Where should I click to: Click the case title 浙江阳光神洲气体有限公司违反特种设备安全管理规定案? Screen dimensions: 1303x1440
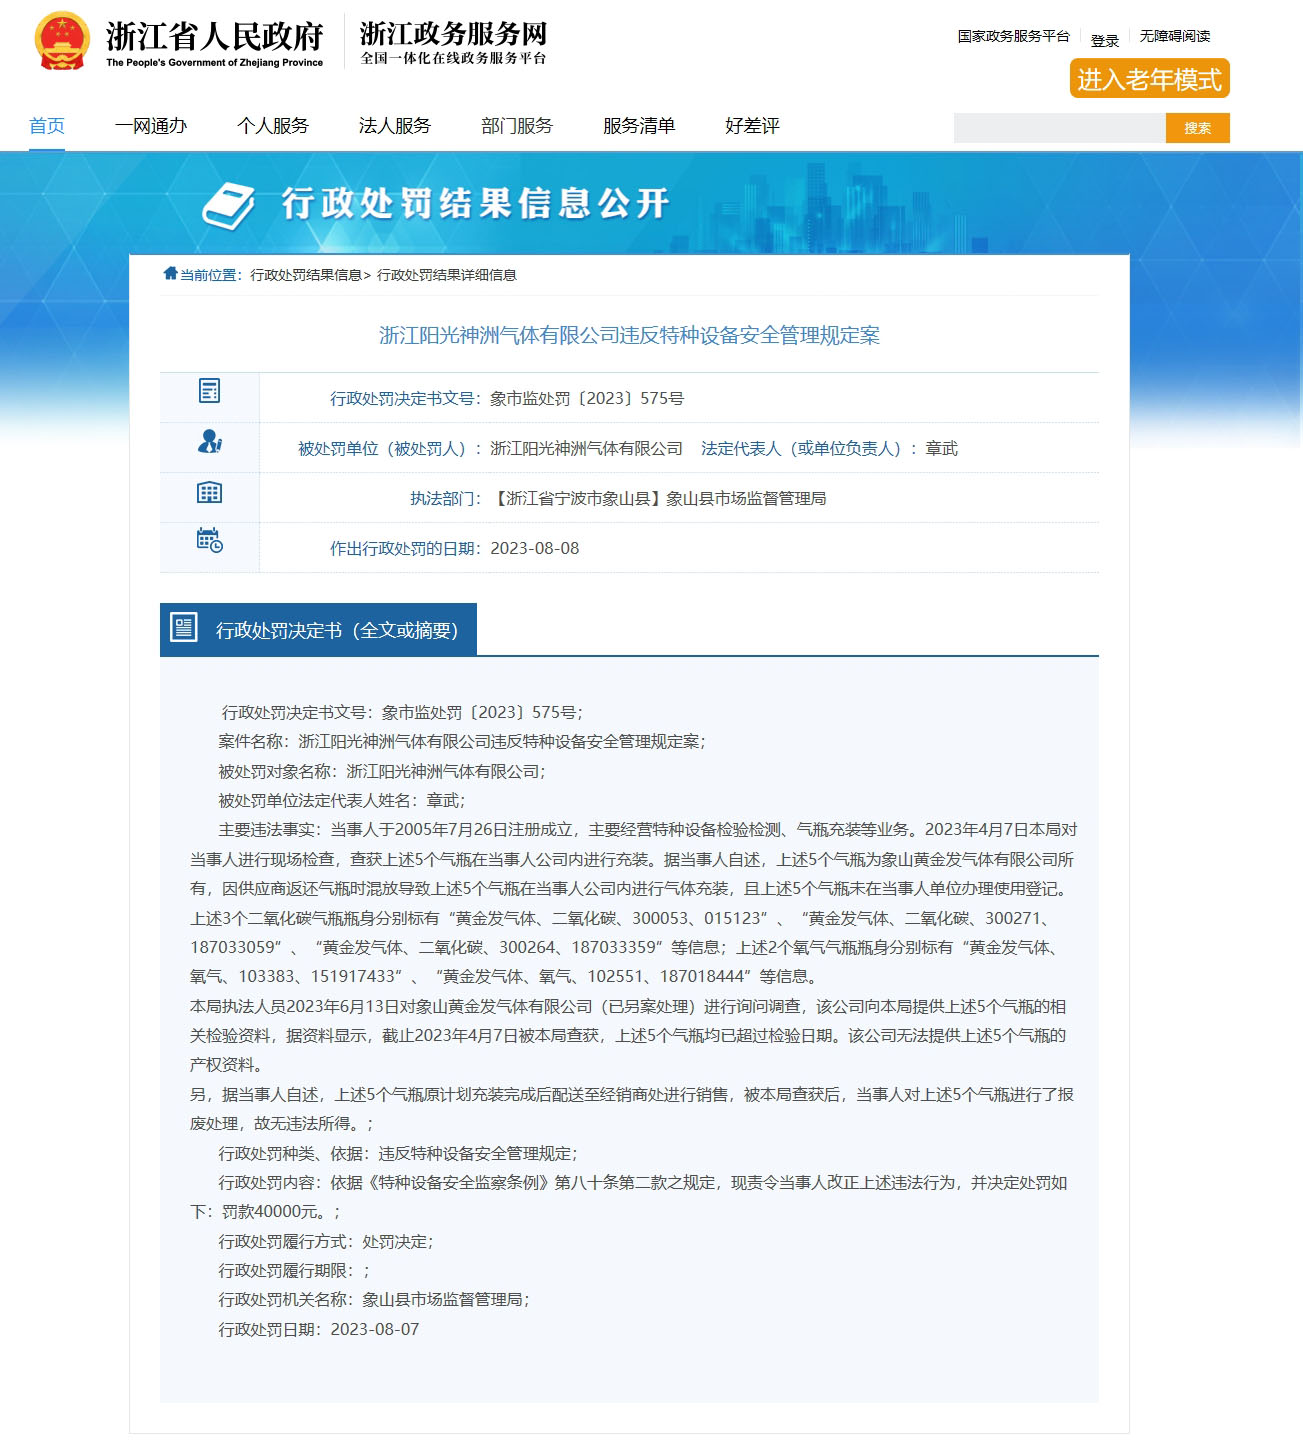(629, 336)
